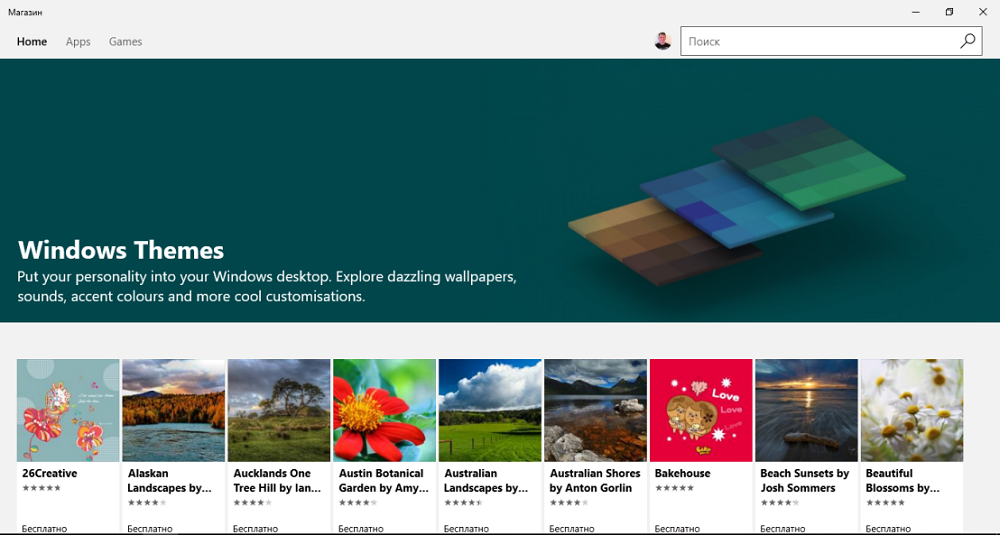Screen dimensions: 1000x535
Task: Click the stacked color tiles banner artwork
Action: pyautogui.click(x=737, y=200)
